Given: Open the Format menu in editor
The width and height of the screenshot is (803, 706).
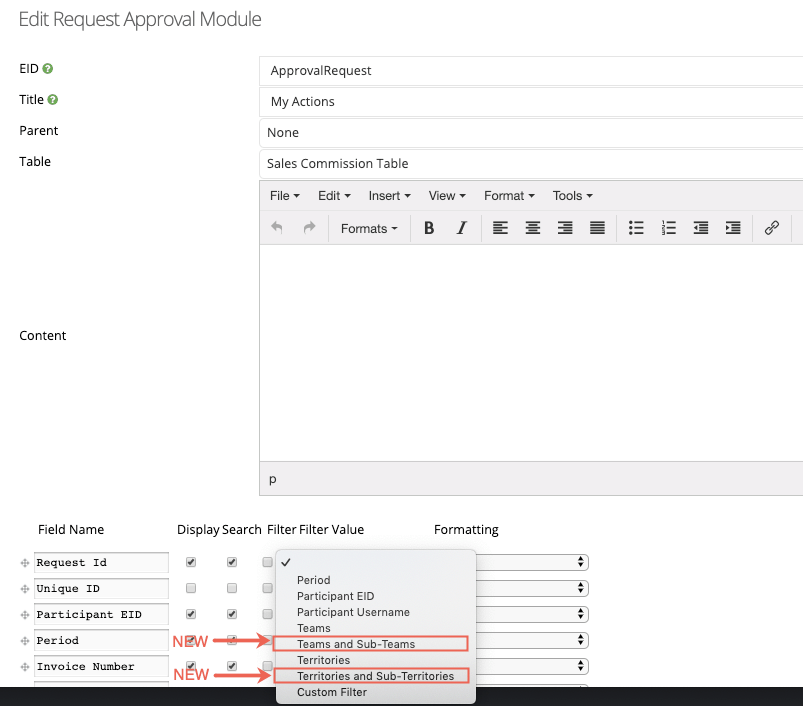Looking at the screenshot, I should click(509, 196).
